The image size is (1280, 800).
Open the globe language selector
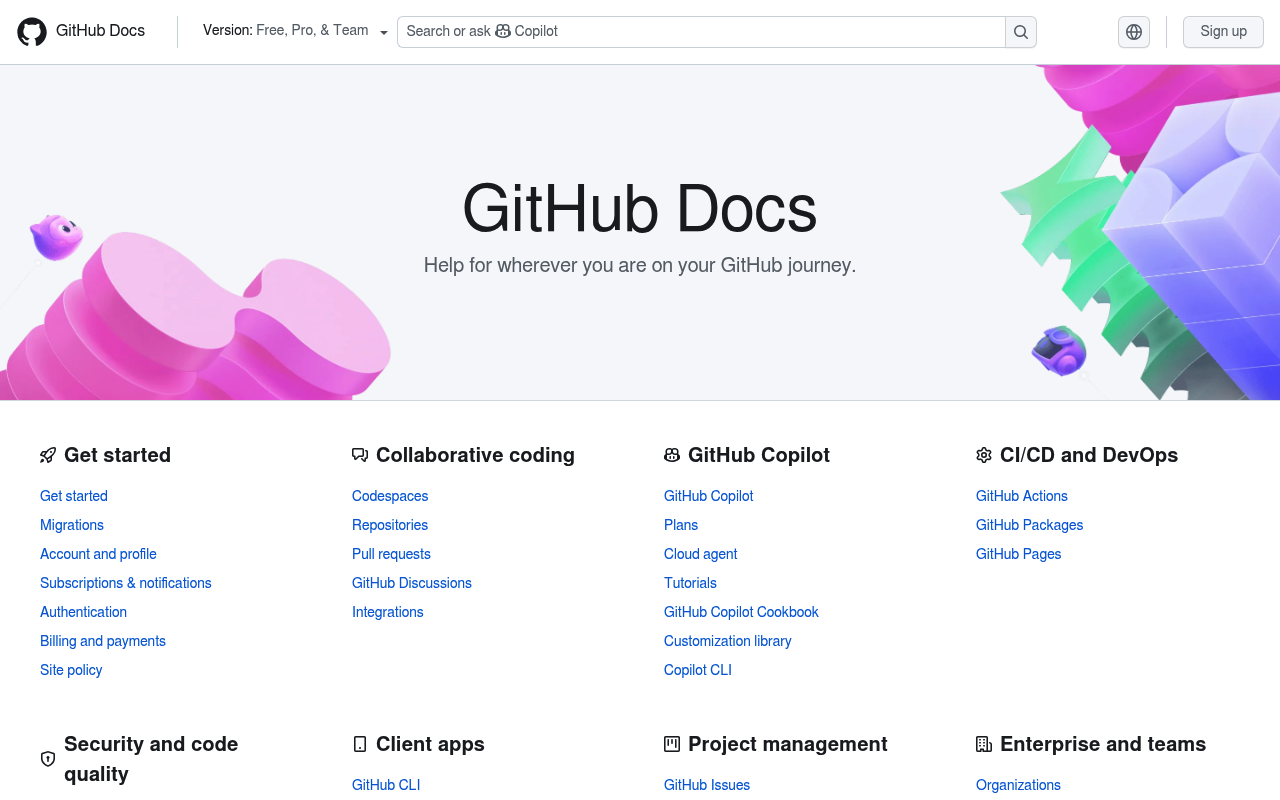1134,32
